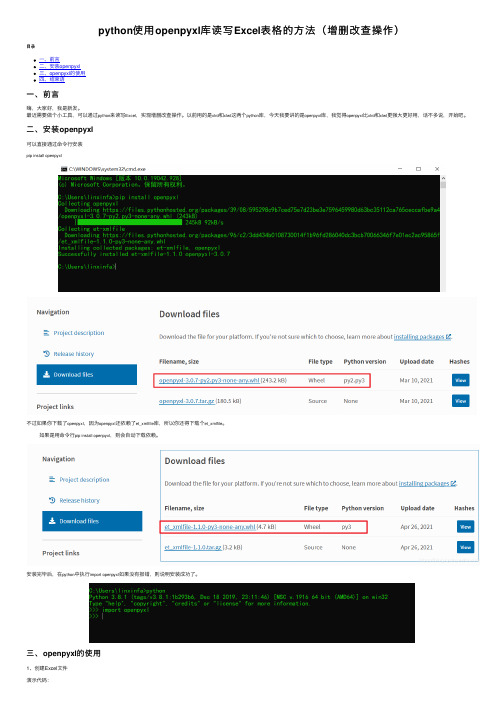Open the 三、openpyxl的使用 contents link
The height and width of the screenshot is (713, 504).
point(62,73)
